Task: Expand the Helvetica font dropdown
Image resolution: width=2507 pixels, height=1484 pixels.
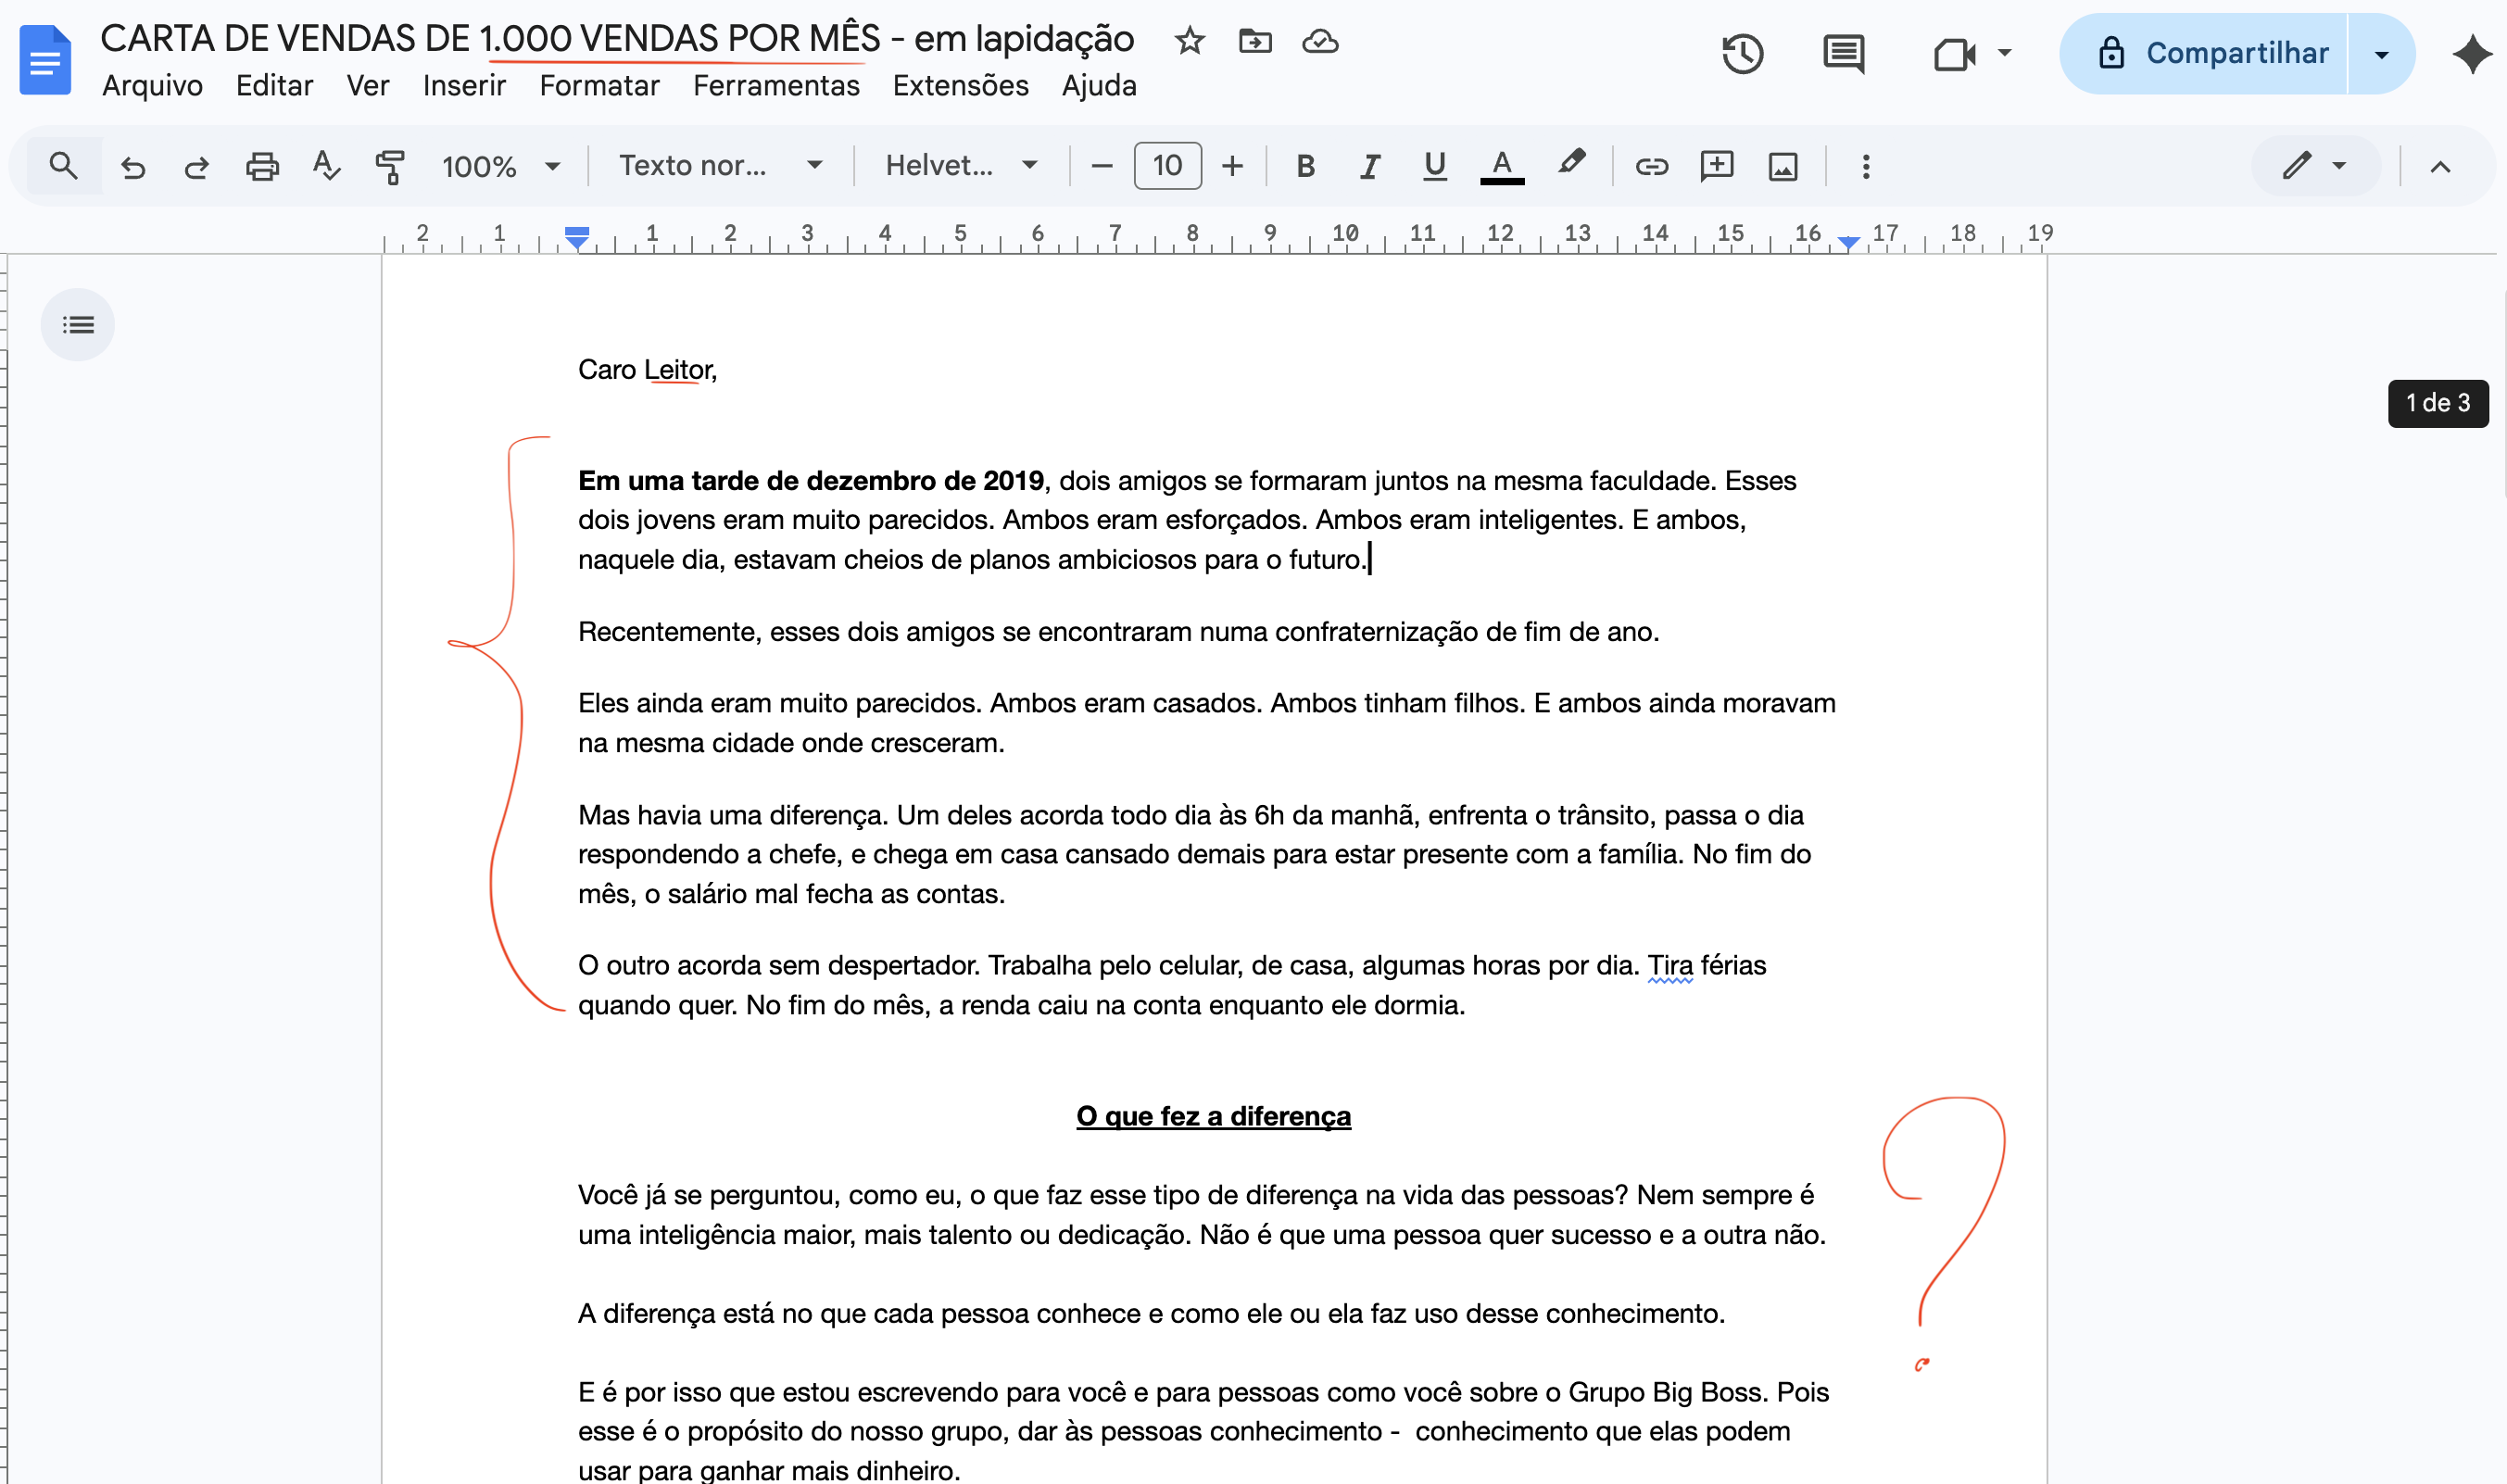Action: (961, 166)
